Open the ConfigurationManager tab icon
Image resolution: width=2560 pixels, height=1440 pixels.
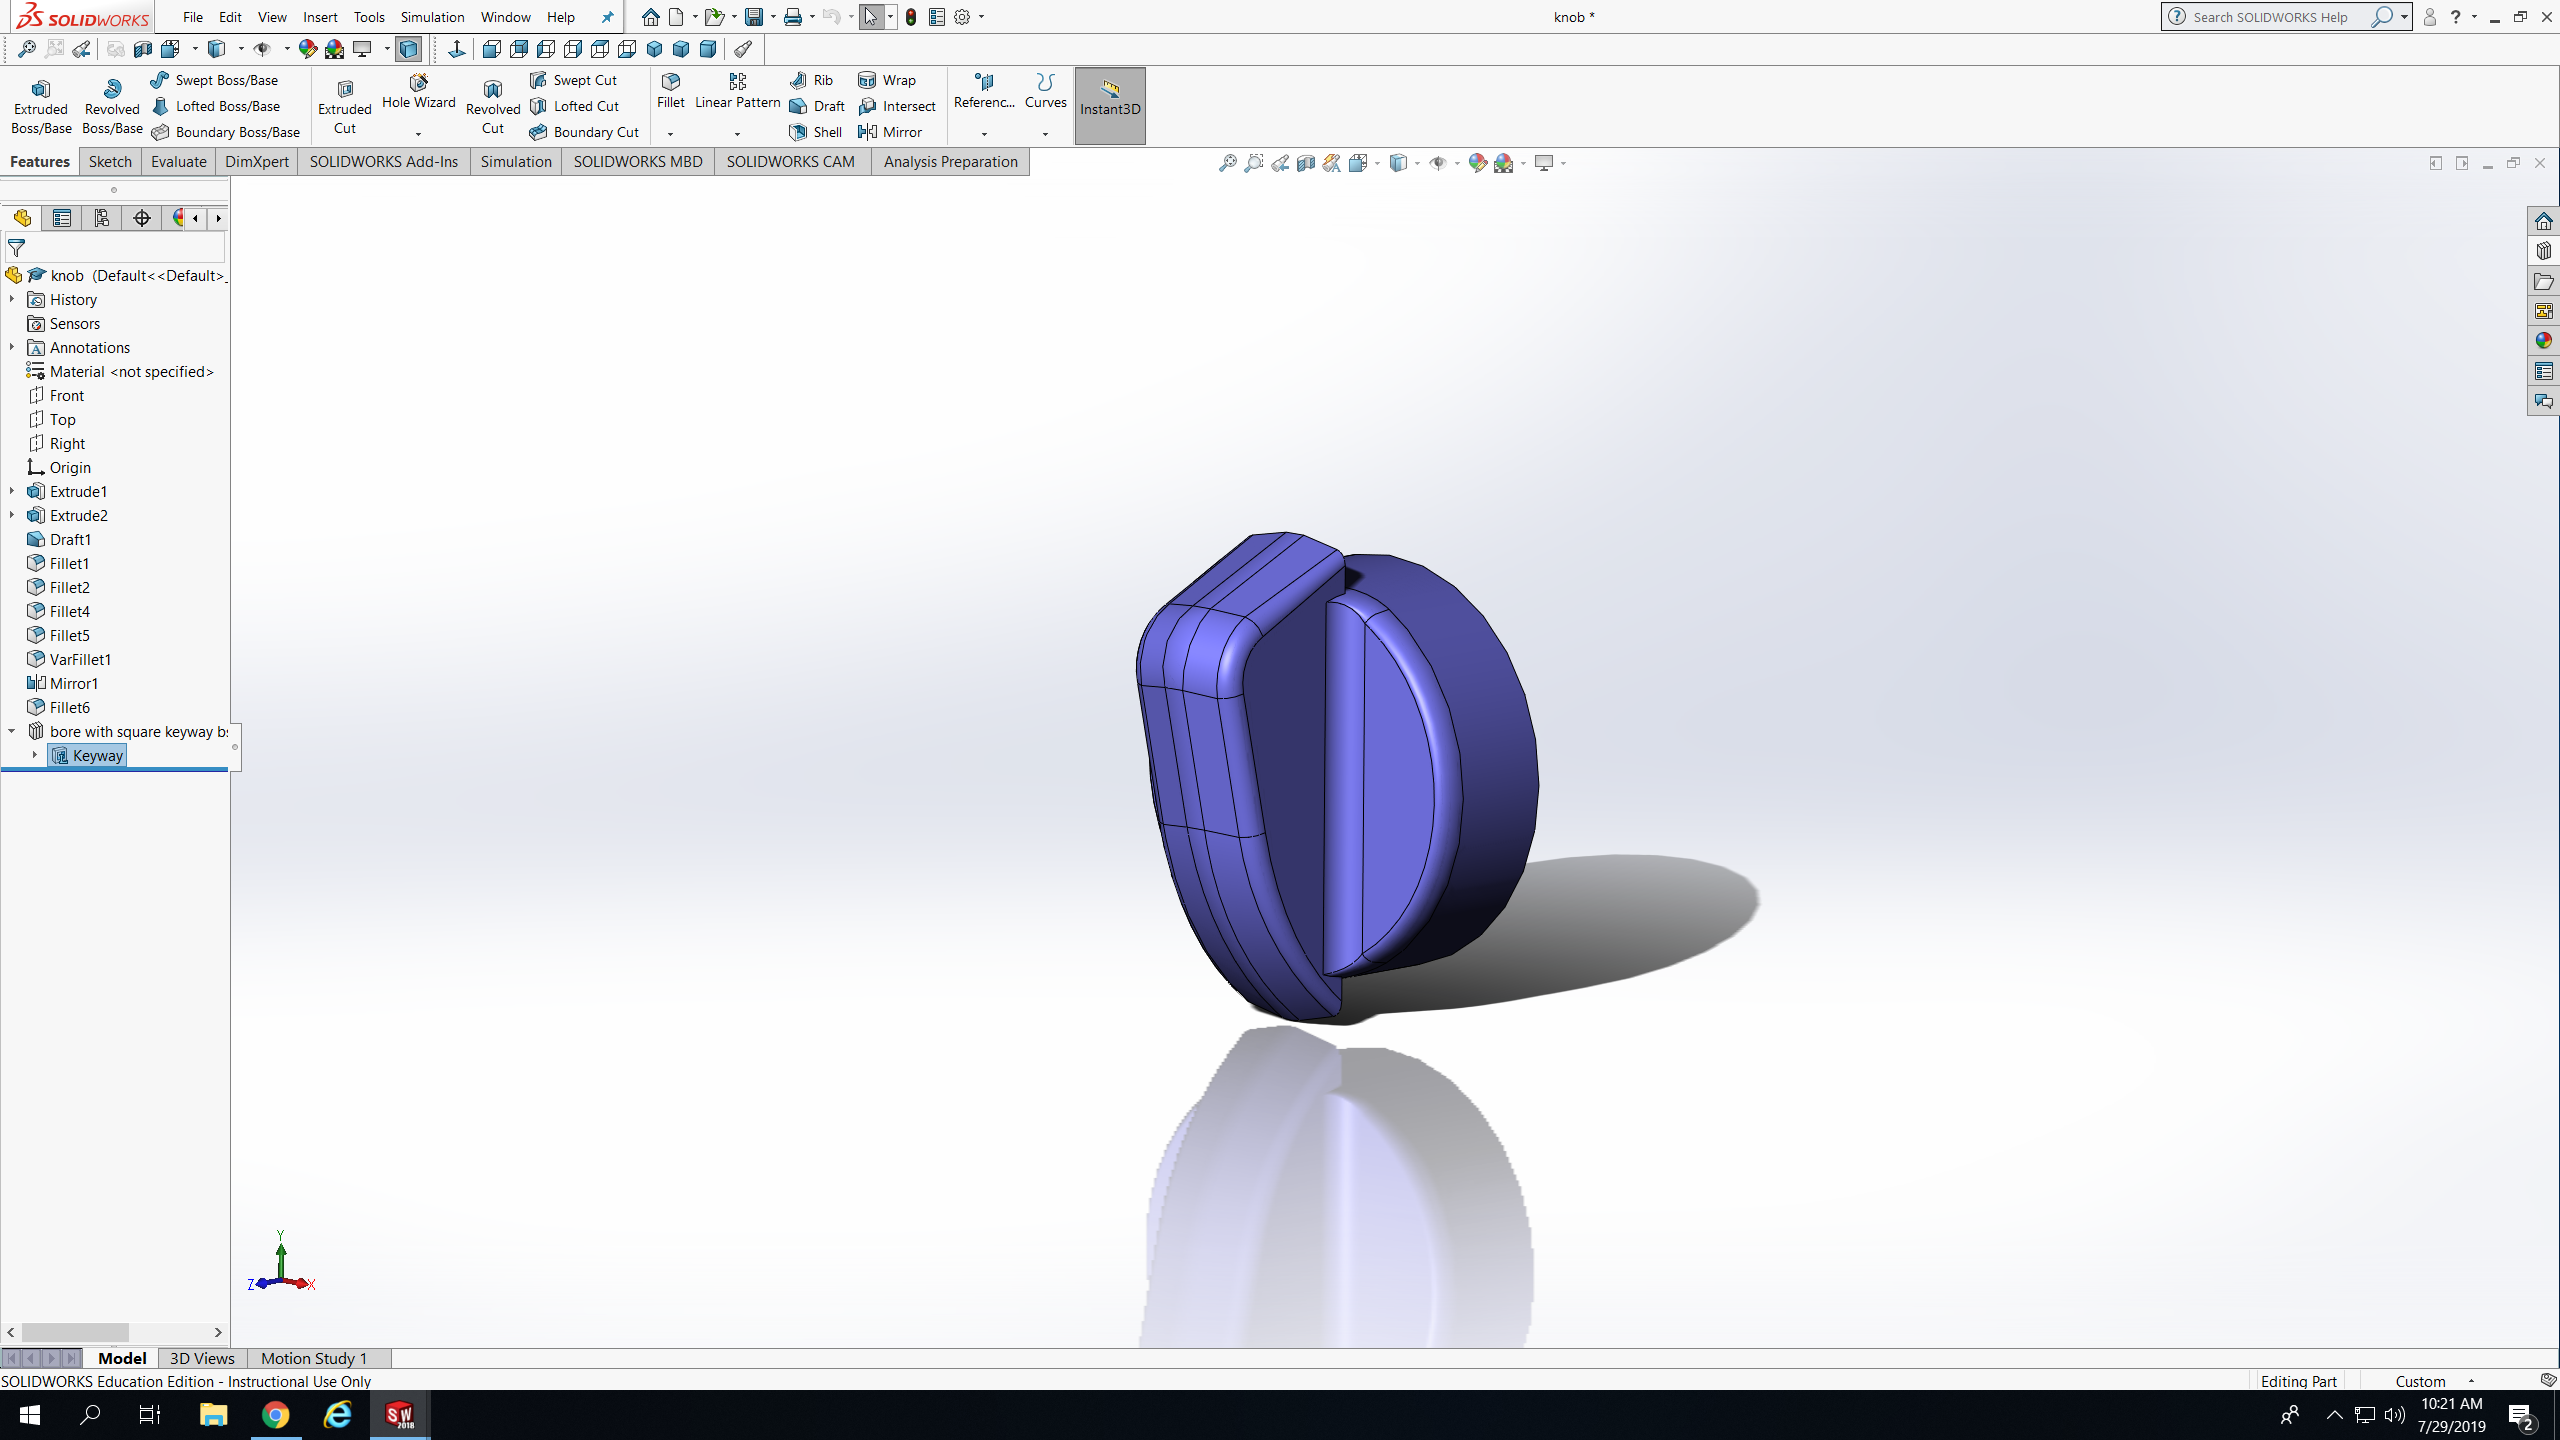102,218
